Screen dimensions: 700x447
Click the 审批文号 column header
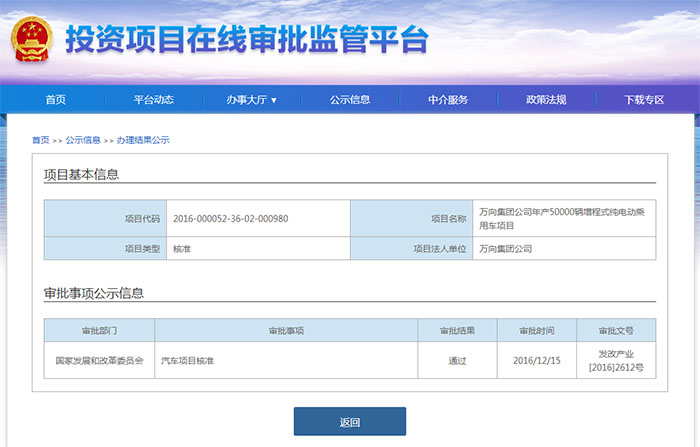[616, 330]
